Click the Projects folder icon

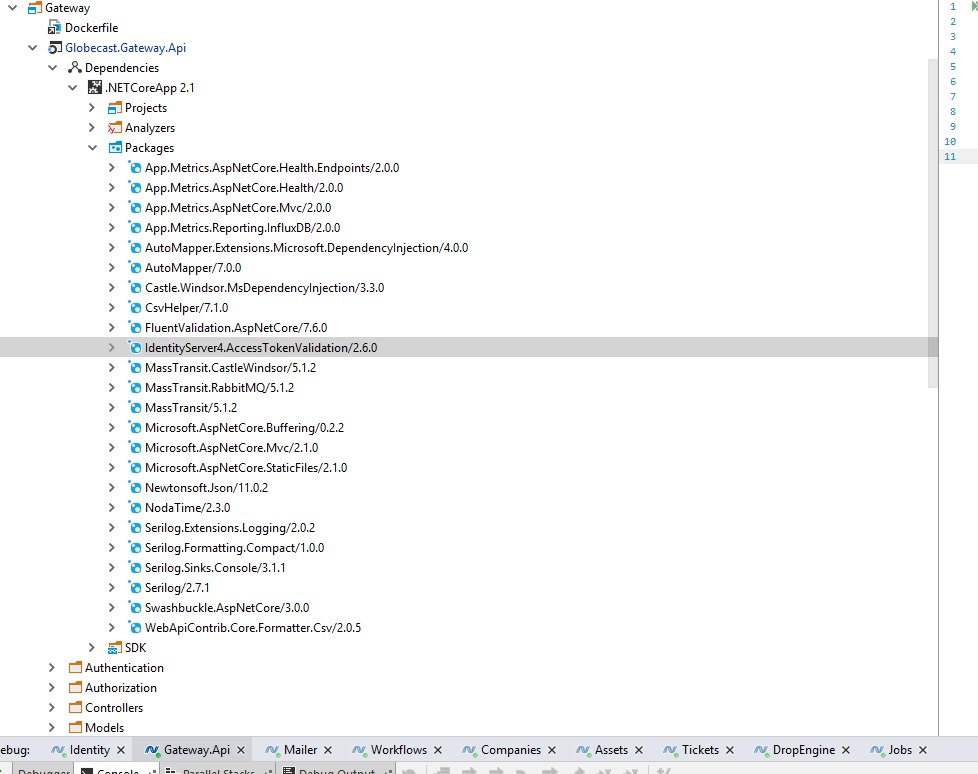[115, 108]
